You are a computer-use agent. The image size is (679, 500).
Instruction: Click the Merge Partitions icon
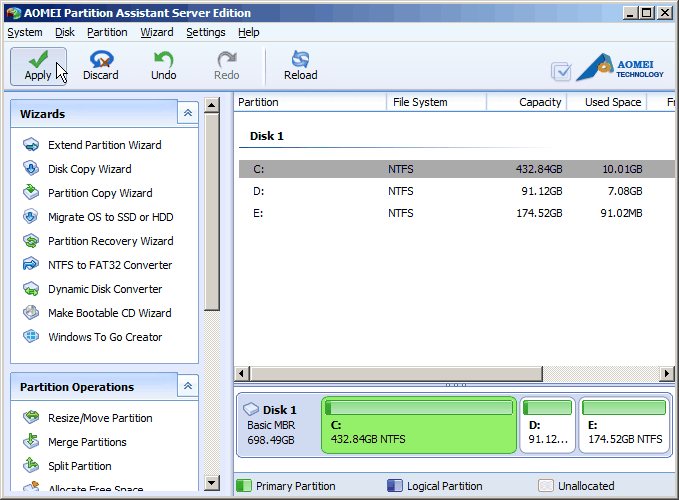[31, 442]
